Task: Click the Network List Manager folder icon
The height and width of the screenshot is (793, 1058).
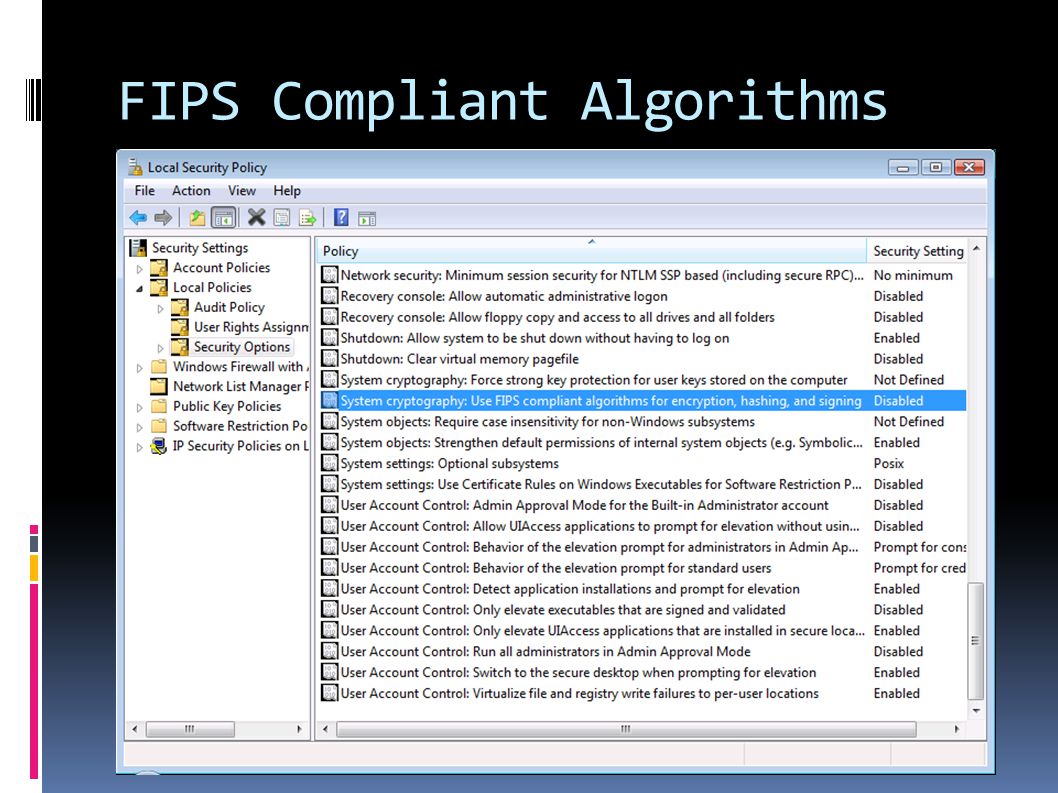Action: [x=159, y=386]
